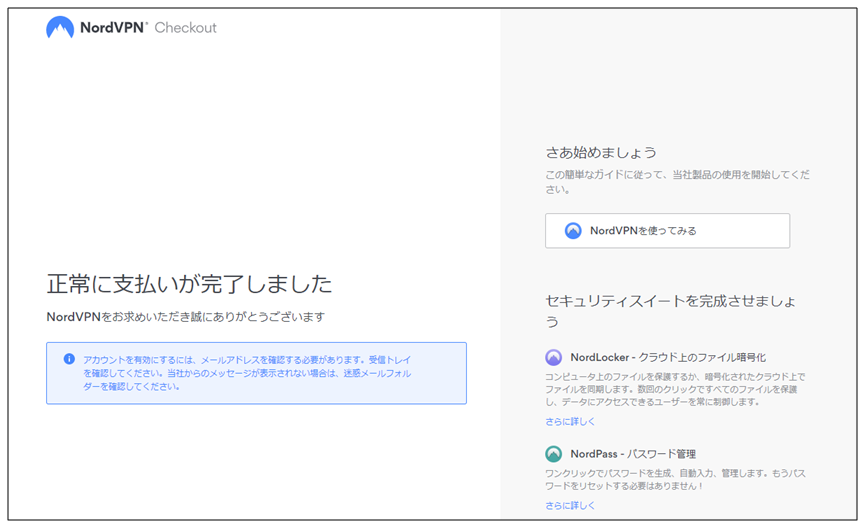Open the さらに詳しく link under NordLocker
This screenshot has width=863, height=523.
[570, 422]
